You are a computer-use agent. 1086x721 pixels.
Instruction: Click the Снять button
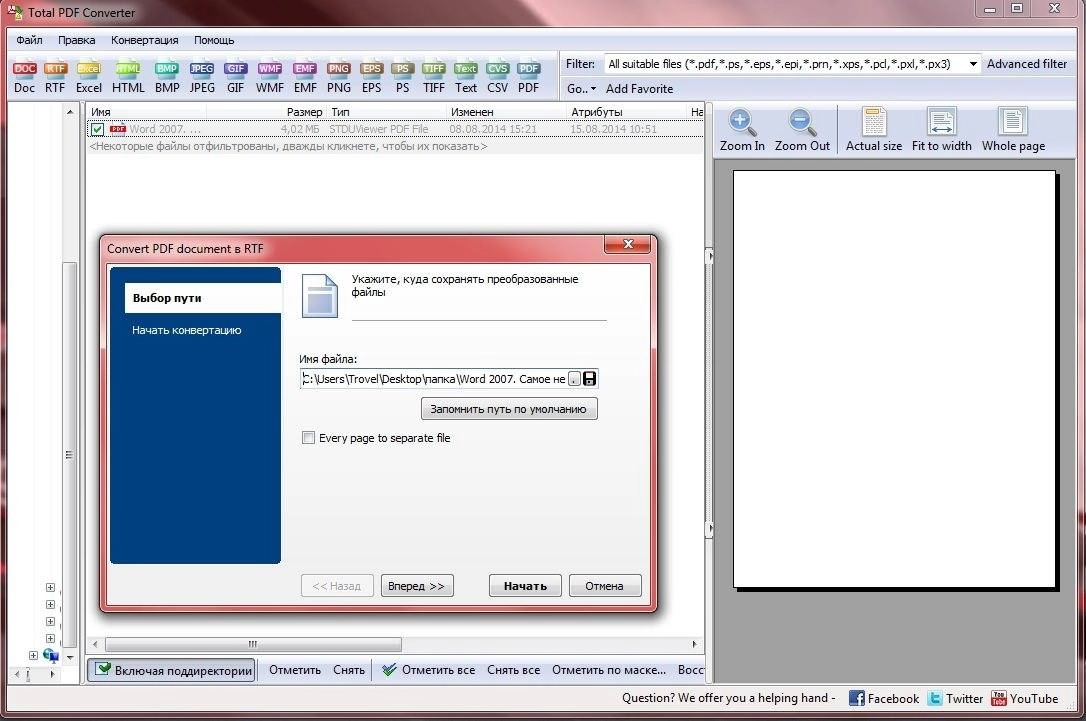(x=349, y=670)
